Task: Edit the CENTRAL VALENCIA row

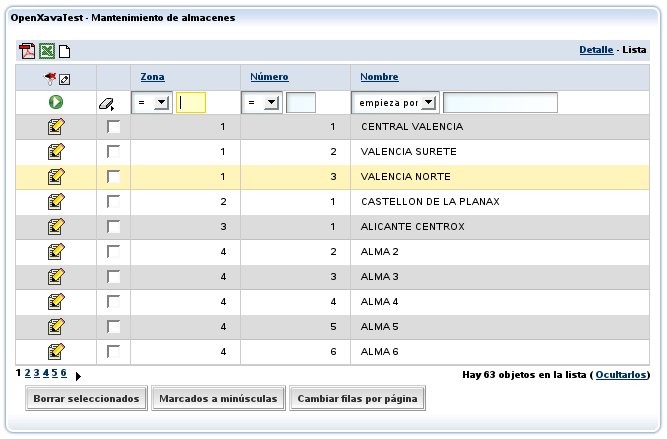Action: click(x=56, y=127)
